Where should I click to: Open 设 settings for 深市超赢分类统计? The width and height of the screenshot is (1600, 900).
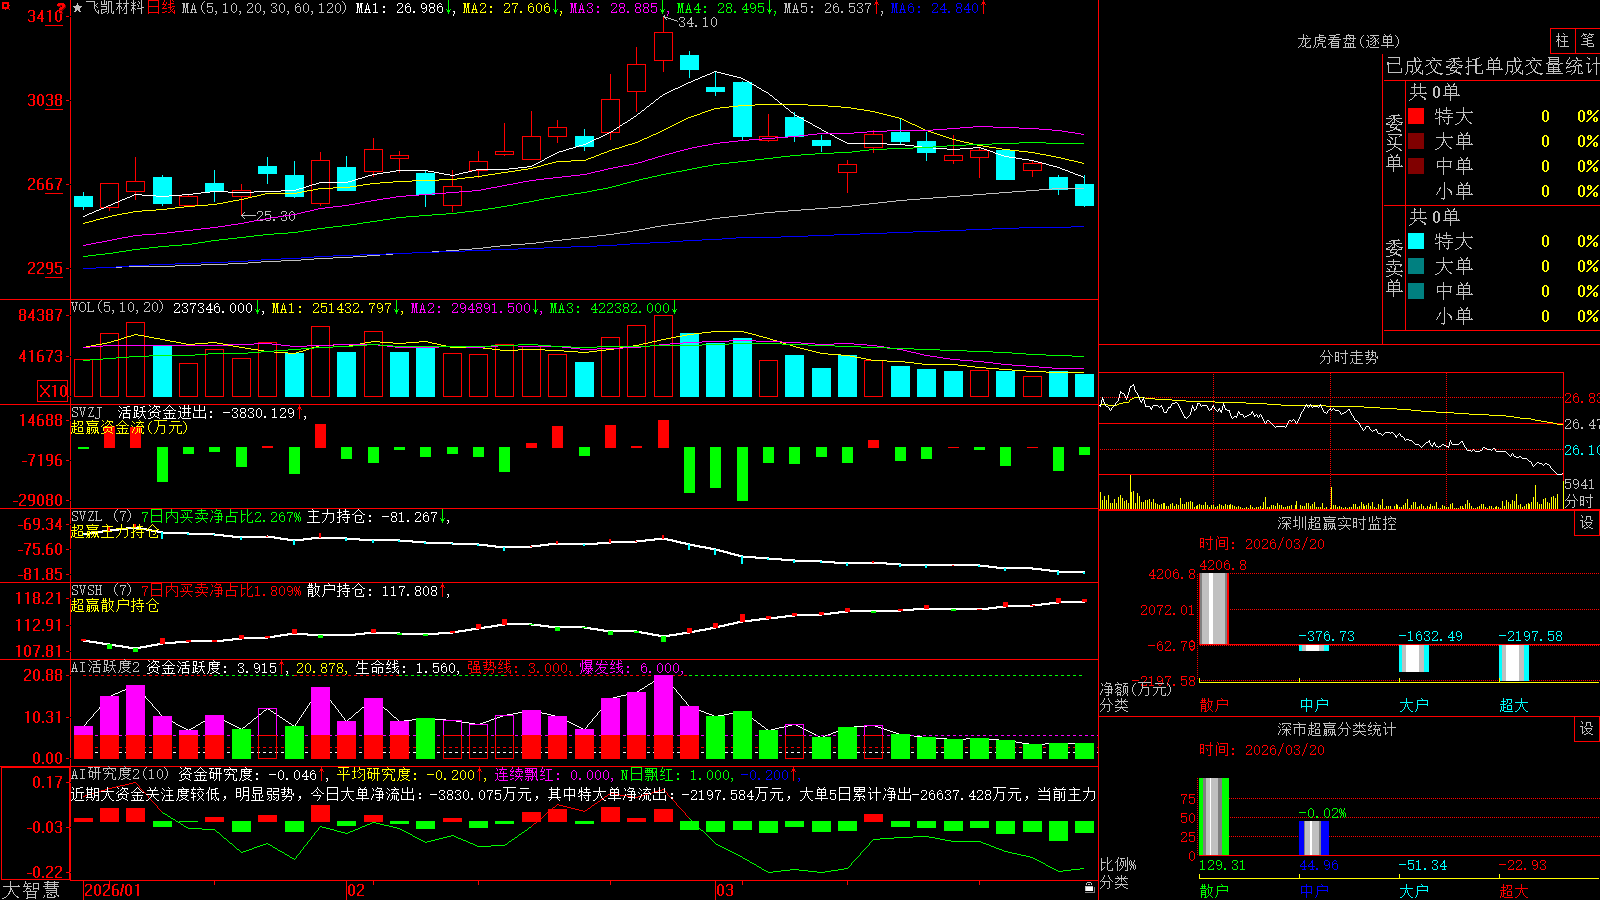(1587, 729)
